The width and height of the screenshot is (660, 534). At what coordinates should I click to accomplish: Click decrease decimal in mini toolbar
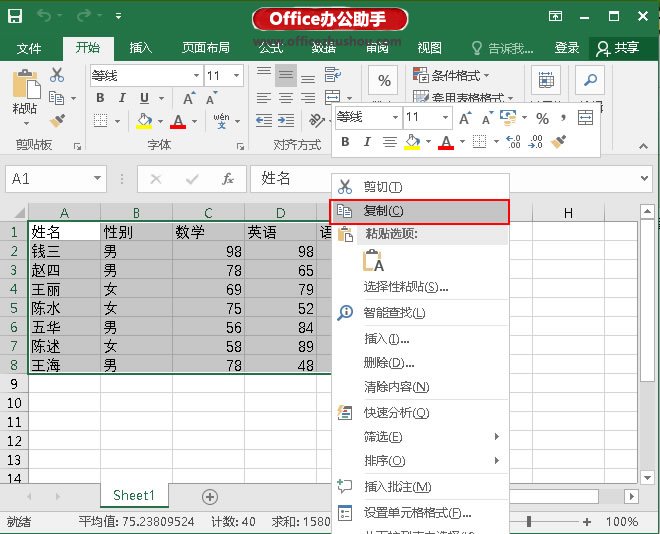coord(535,142)
